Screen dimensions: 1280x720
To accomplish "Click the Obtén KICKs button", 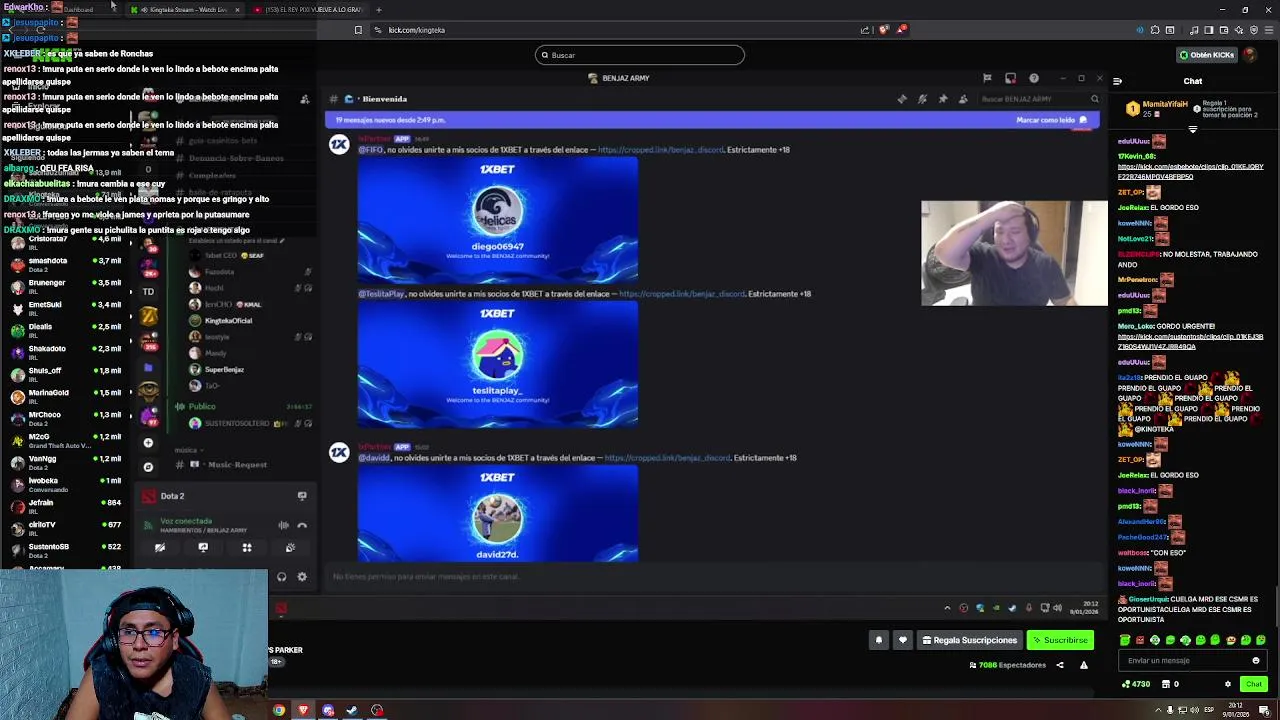I will [1206, 55].
